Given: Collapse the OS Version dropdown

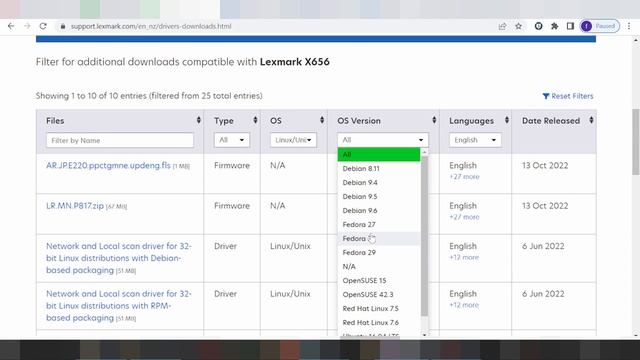Looking at the screenshot, I should (x=383, y=140).
